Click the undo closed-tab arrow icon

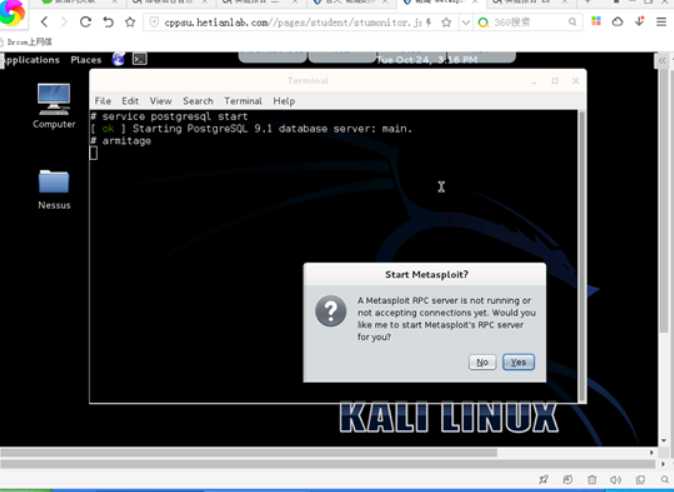coord(108,21)
